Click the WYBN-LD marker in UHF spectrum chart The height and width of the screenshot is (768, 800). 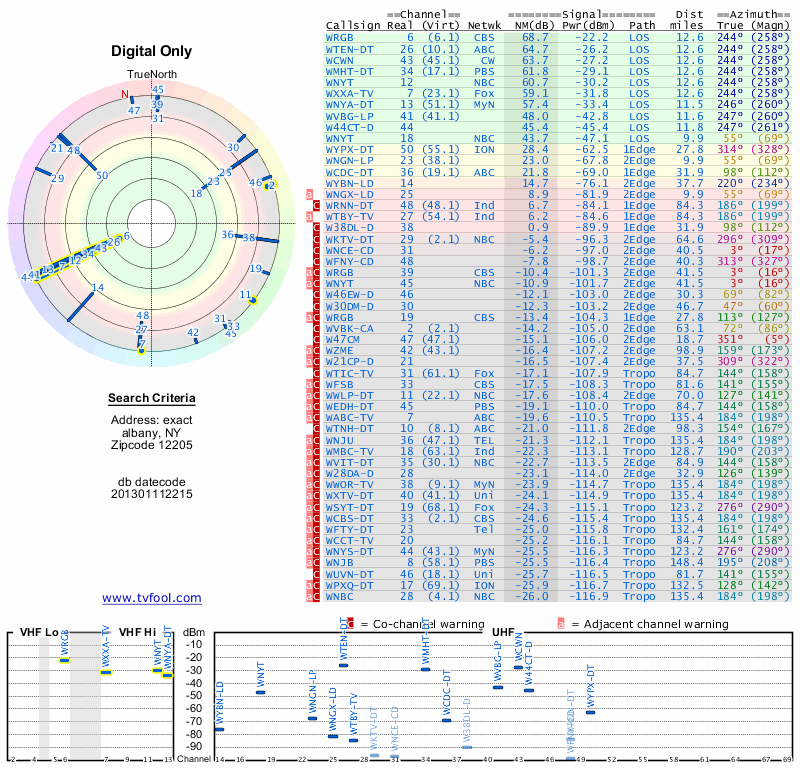(x=220, y=728)
